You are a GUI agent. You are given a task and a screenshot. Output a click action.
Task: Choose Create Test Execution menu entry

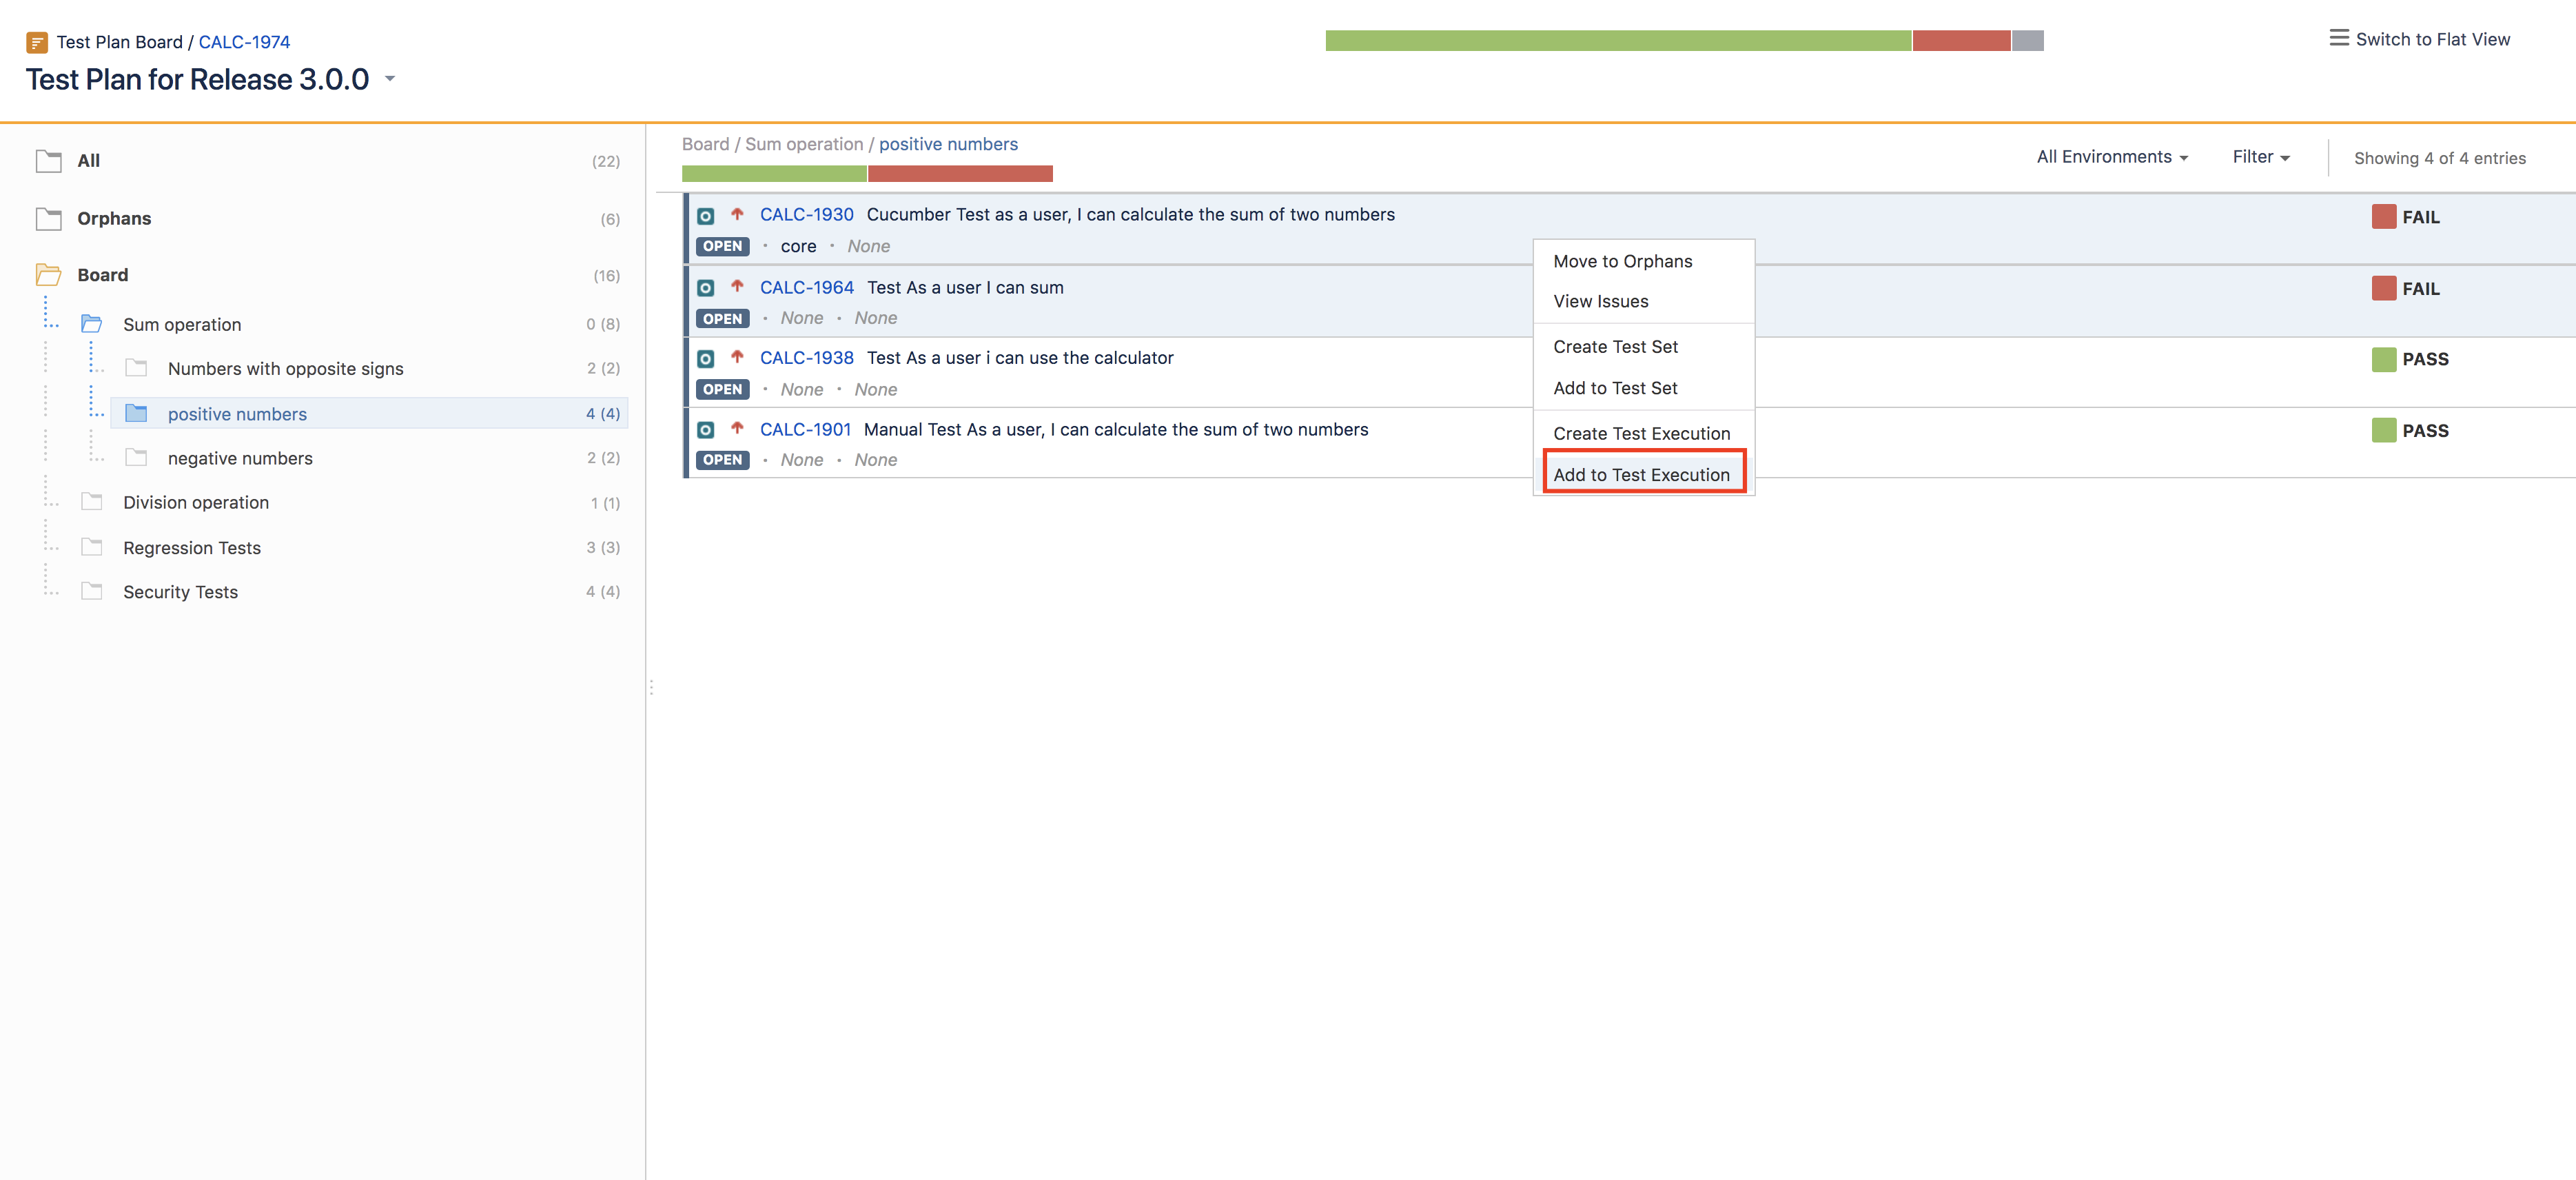click(1641, 433)
